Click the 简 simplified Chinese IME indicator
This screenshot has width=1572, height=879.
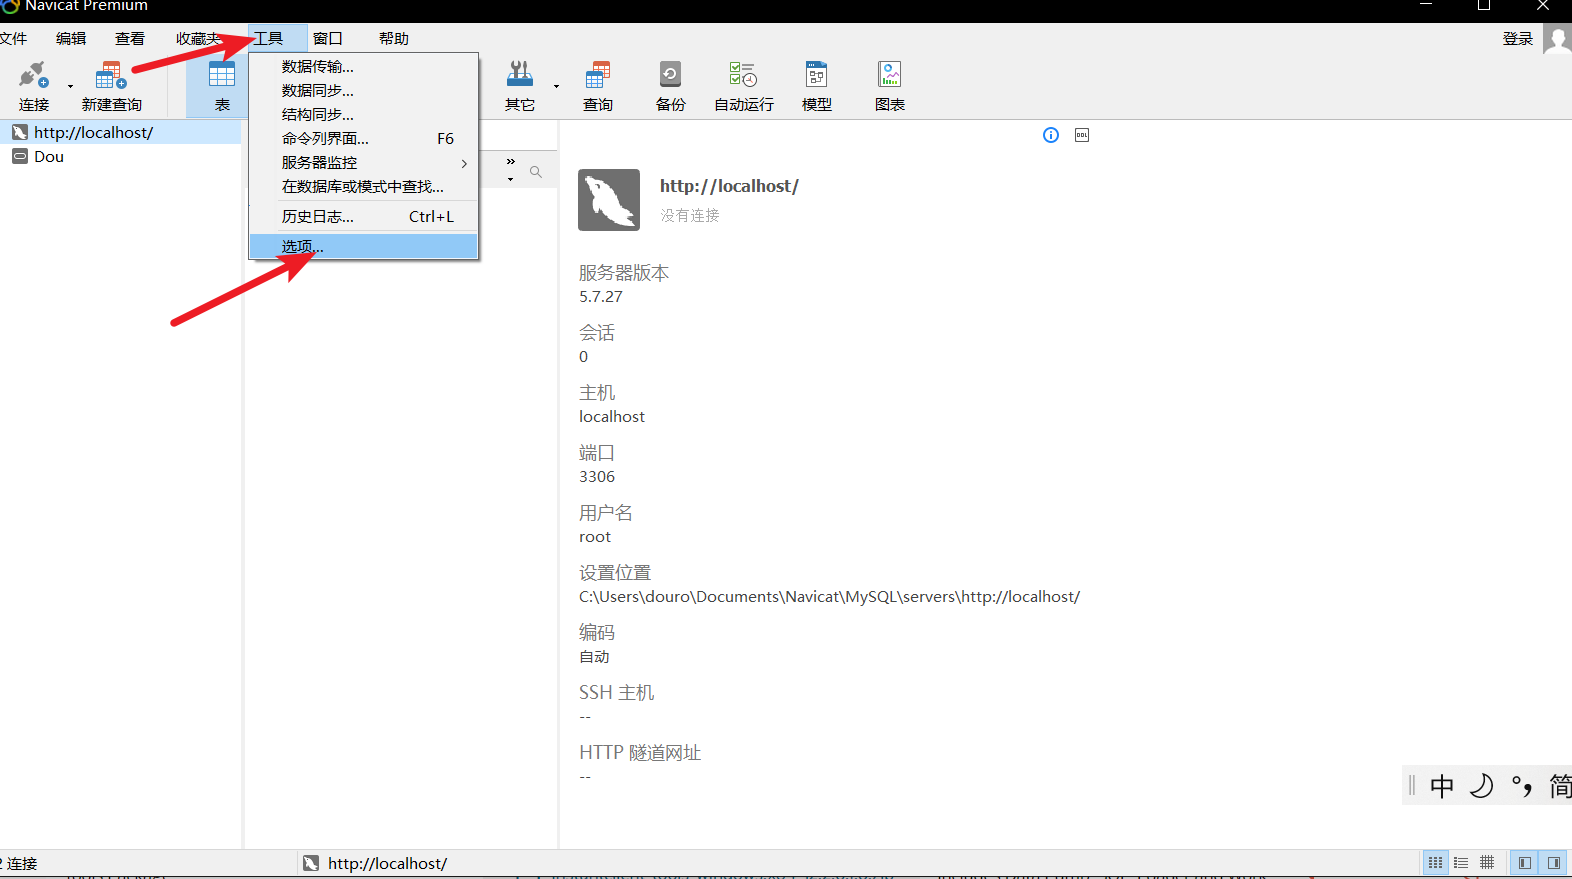(1560, 786)
